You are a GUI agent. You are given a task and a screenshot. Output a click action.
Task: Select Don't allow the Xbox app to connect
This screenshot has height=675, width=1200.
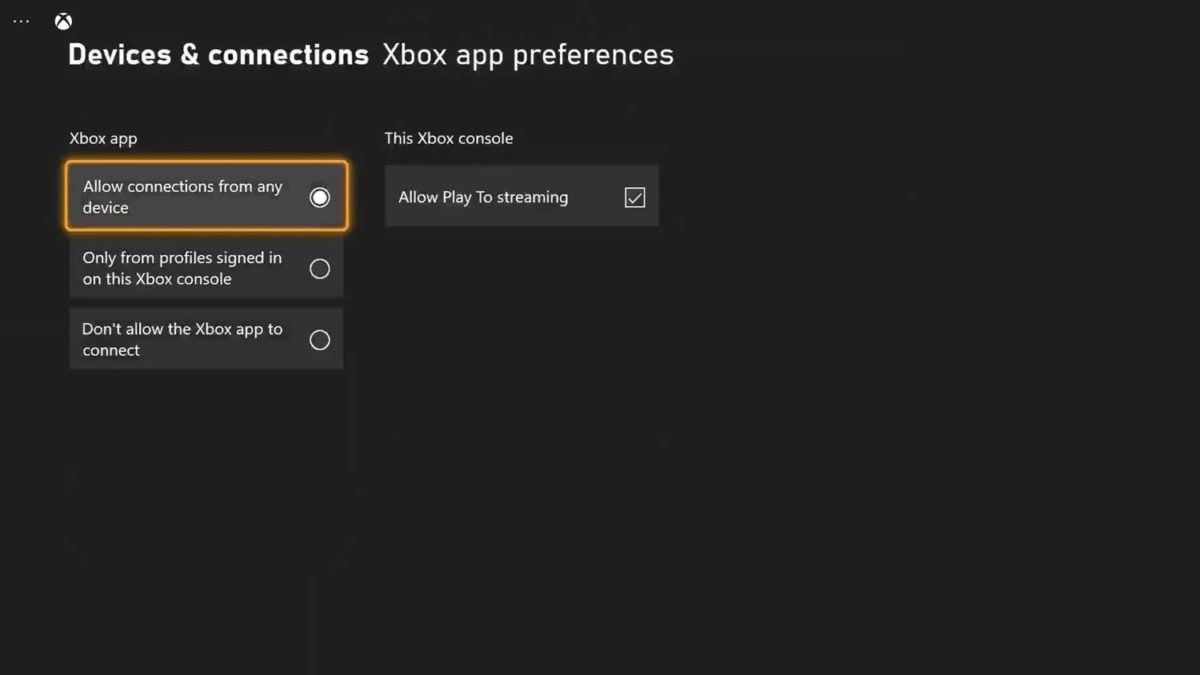206,339
